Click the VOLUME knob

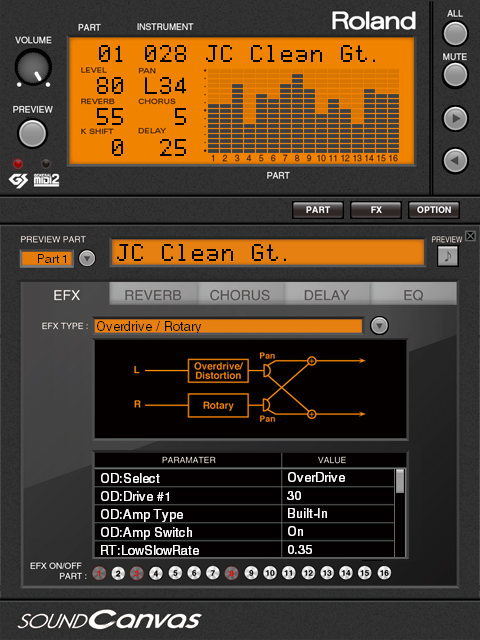point(33,67)
